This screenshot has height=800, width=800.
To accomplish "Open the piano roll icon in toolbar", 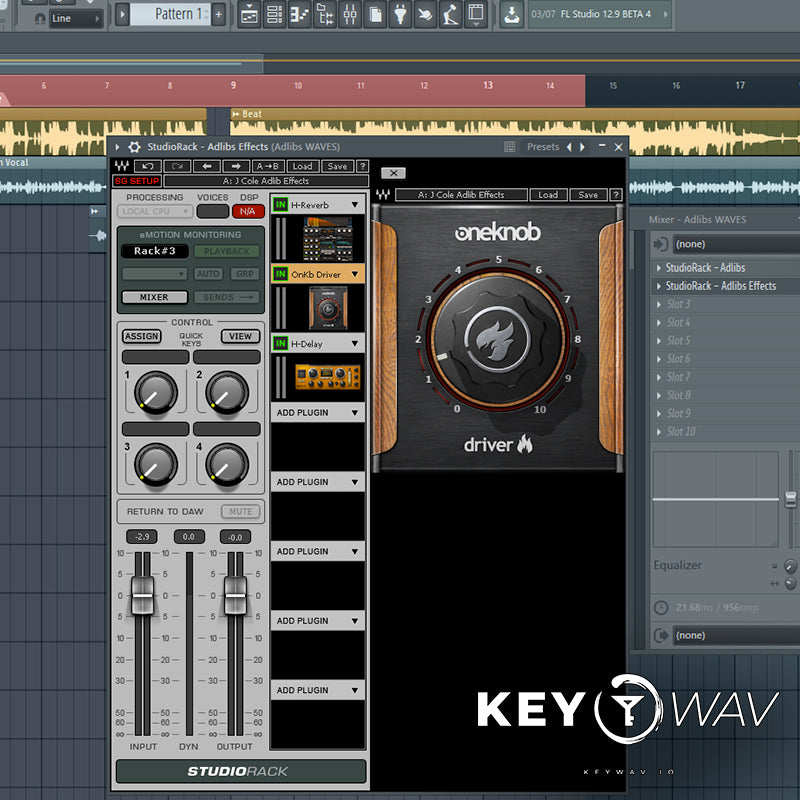I will (299, 14).
